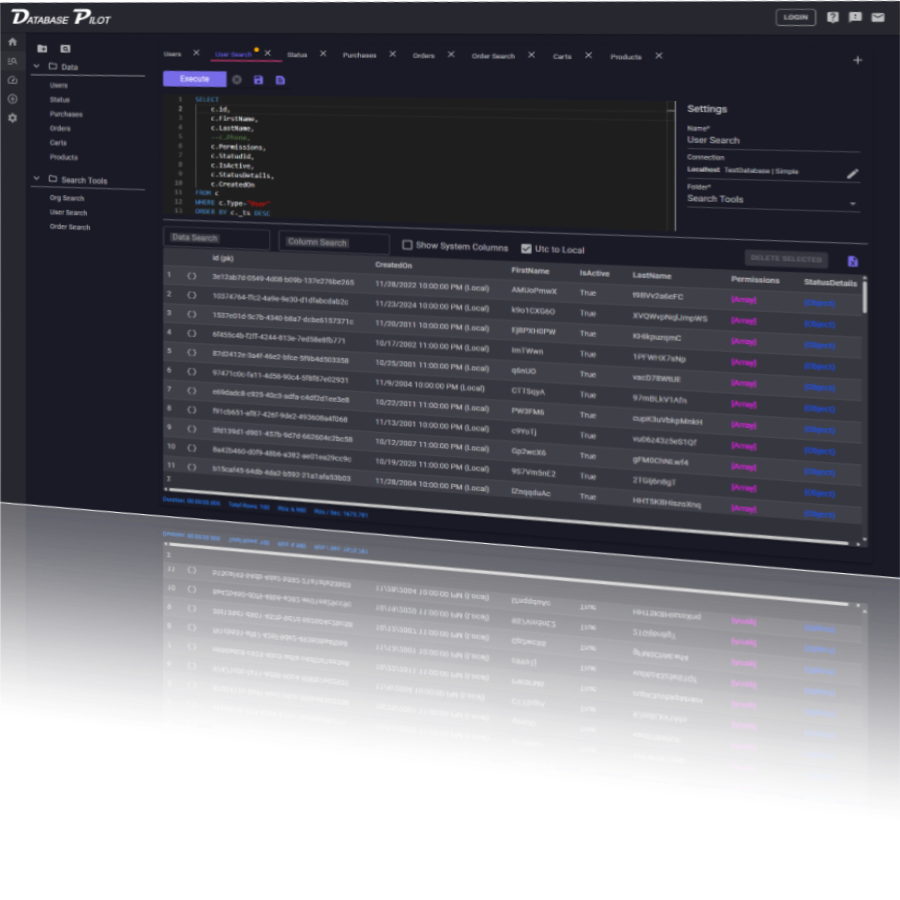Collapse the Data folder chevron
Image resolution: width=900 pixels, height=900 pixels.
click(x=37, y=67)
